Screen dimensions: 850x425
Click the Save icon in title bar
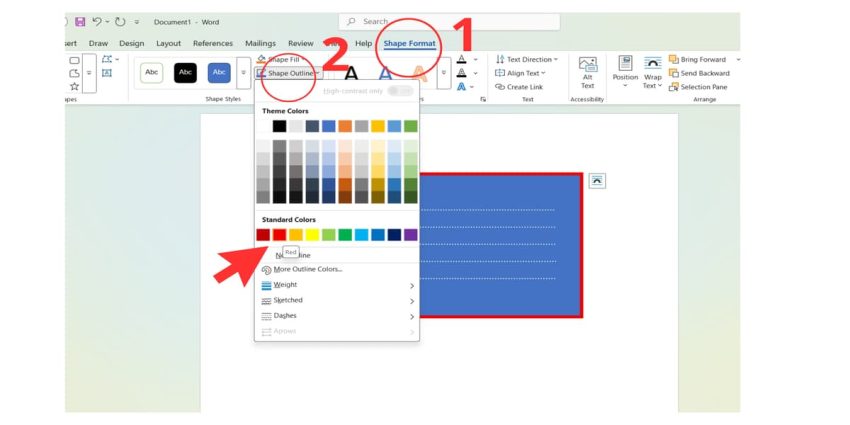tap(79, 21)
